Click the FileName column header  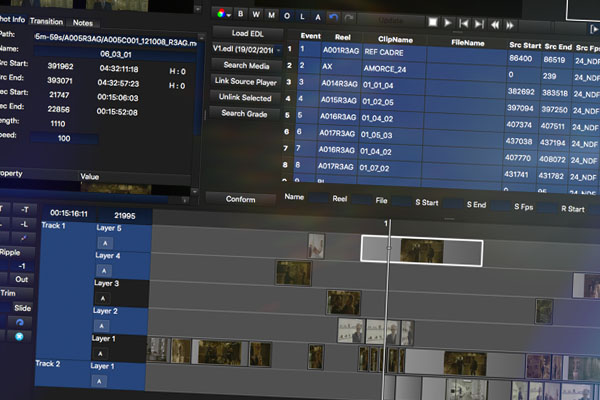point(468,43)
